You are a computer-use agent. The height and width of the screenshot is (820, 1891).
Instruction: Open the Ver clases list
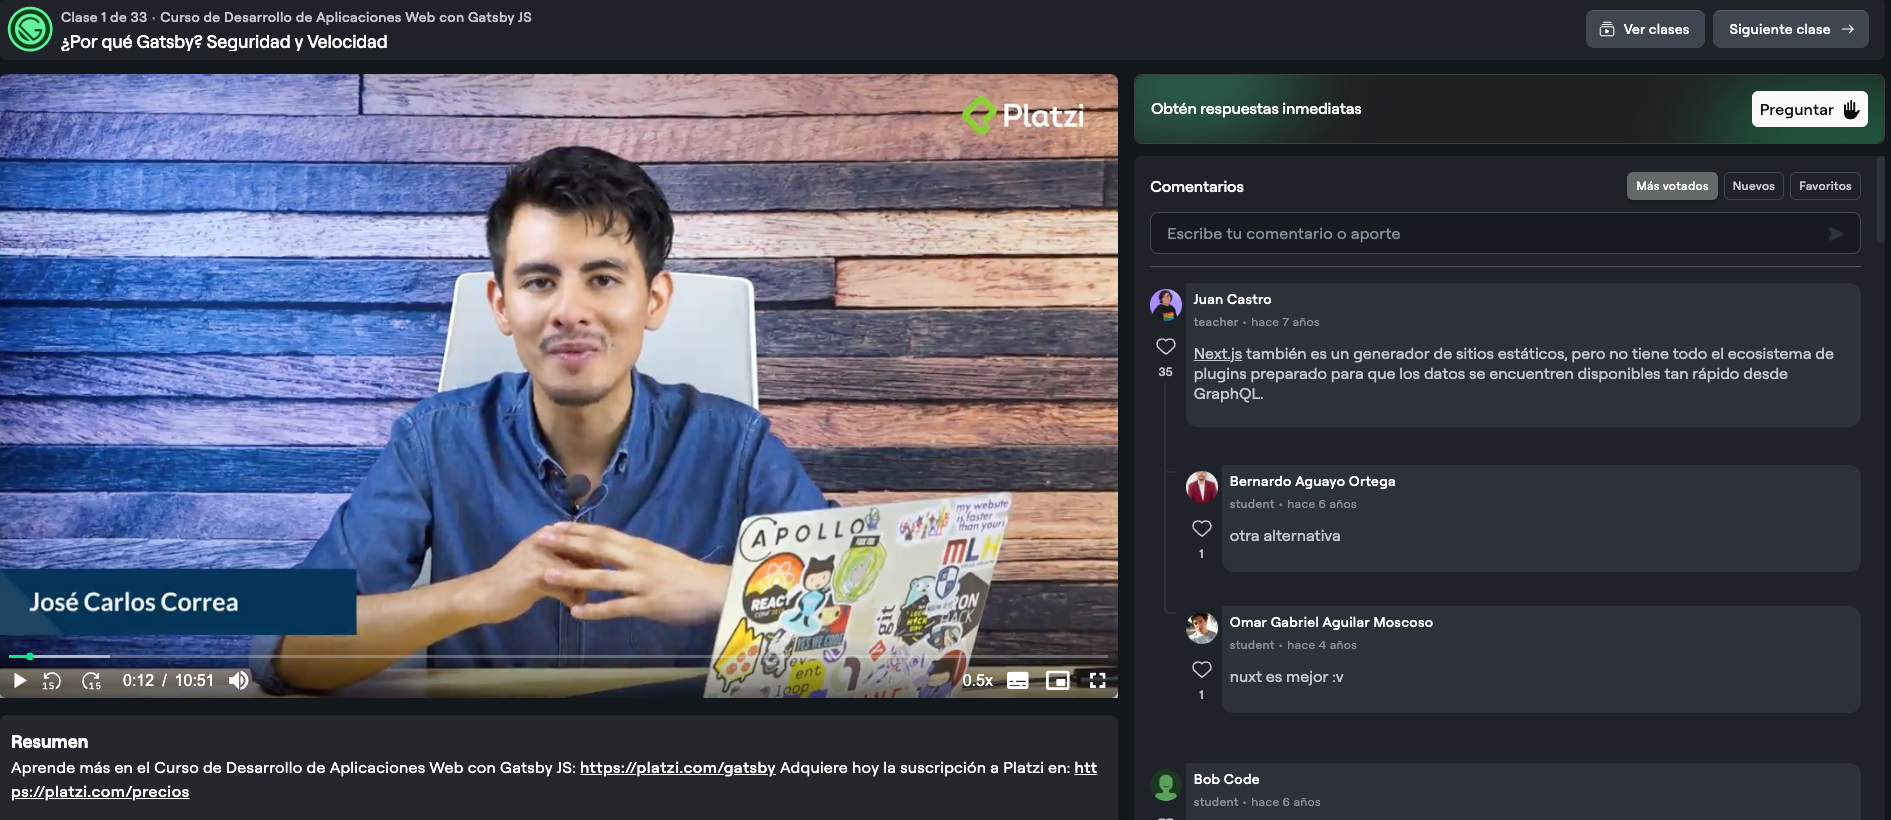pos(1645,29)
